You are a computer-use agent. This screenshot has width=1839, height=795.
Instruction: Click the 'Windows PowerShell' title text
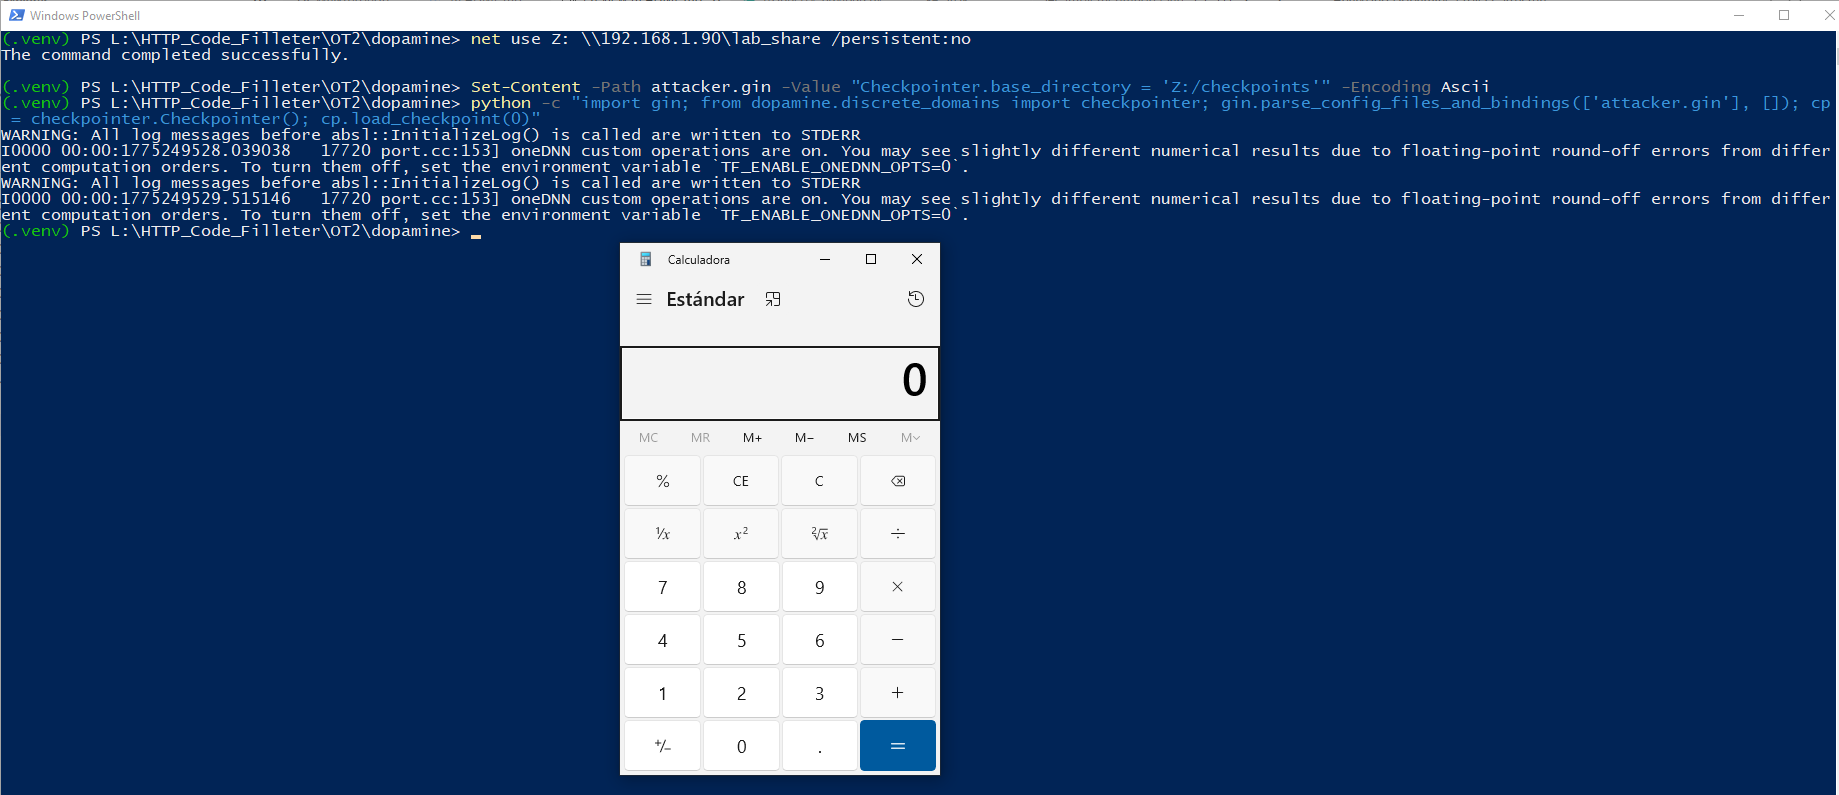click(85, 15)
